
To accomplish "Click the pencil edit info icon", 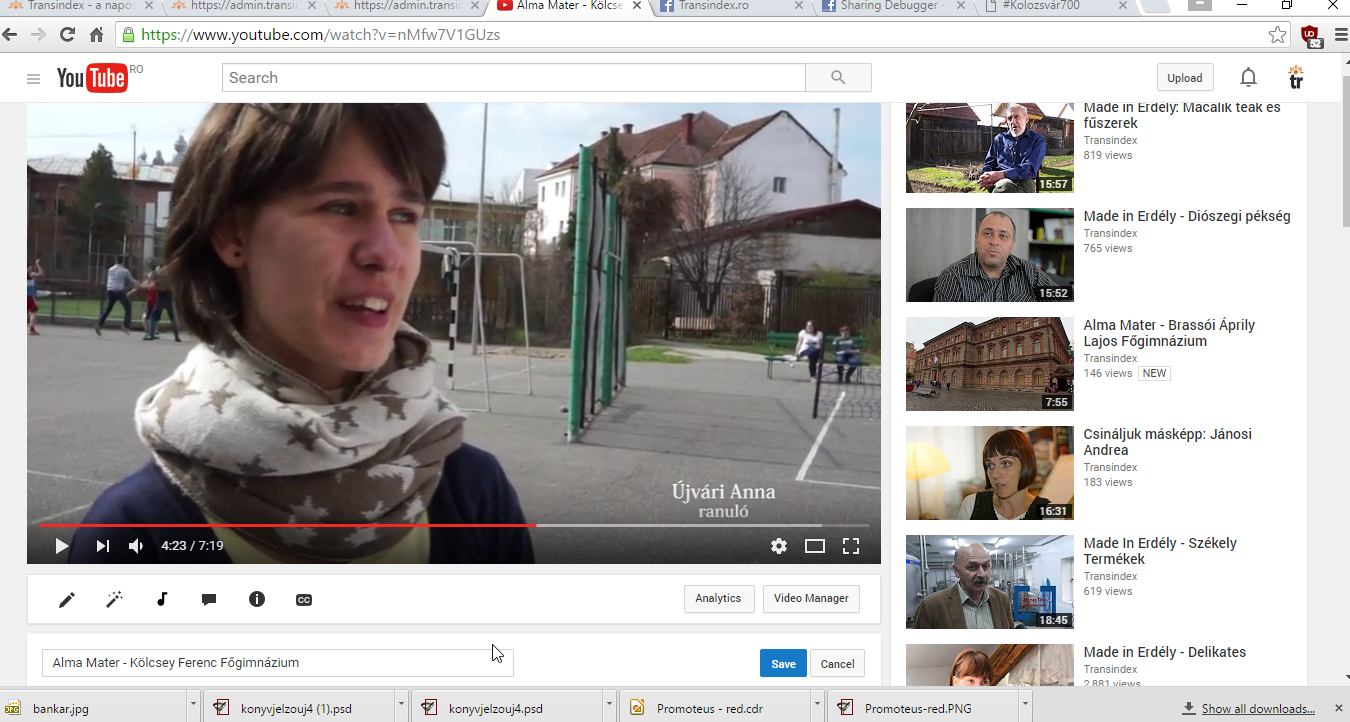I will coord(67,600).
